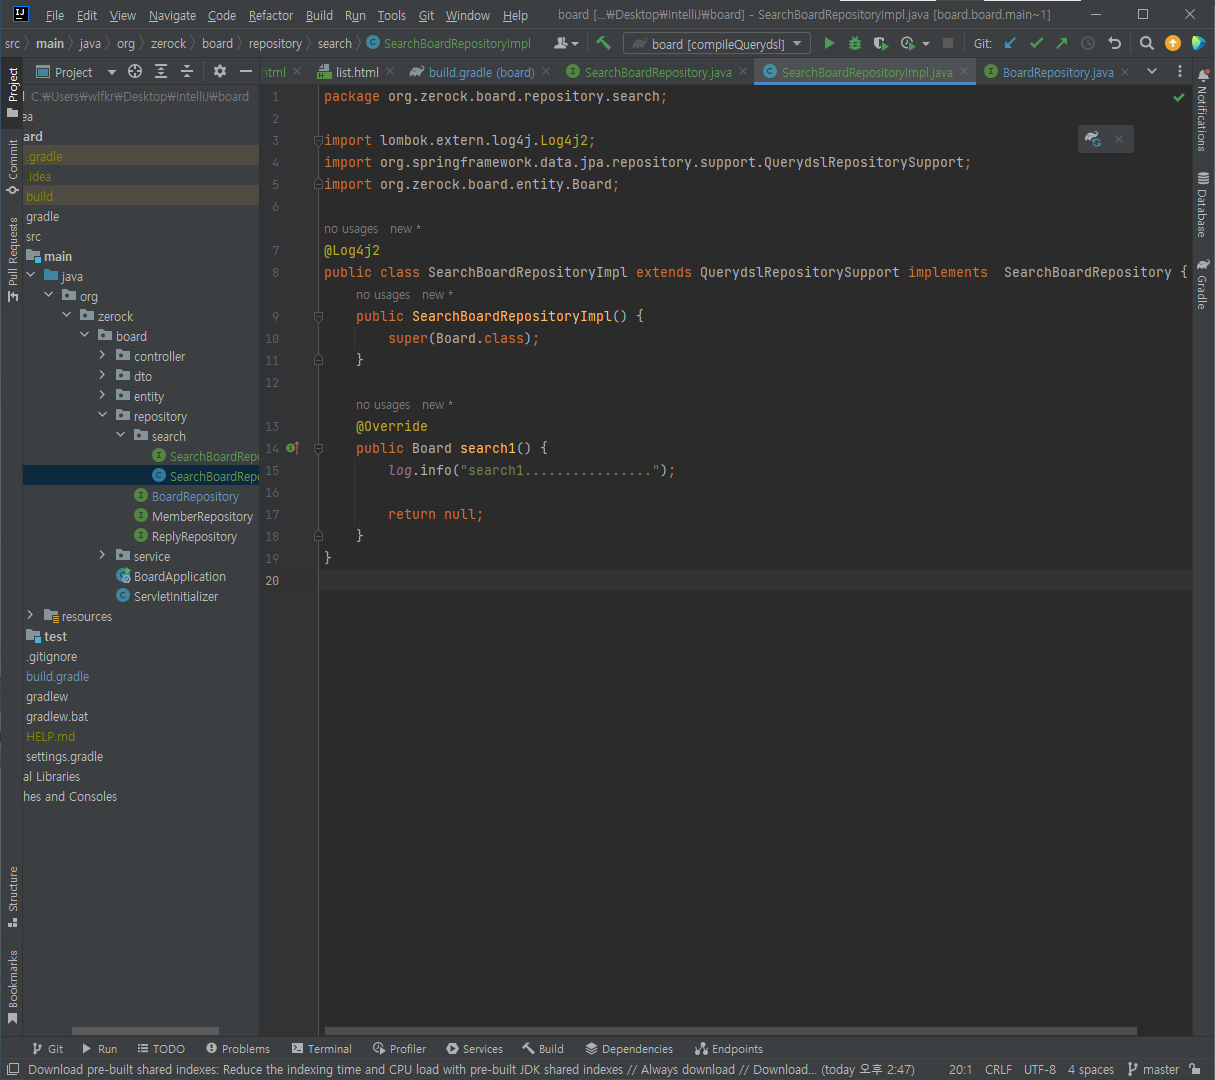
Task: Click Select Opened File target icon
Action: point(135,71)
